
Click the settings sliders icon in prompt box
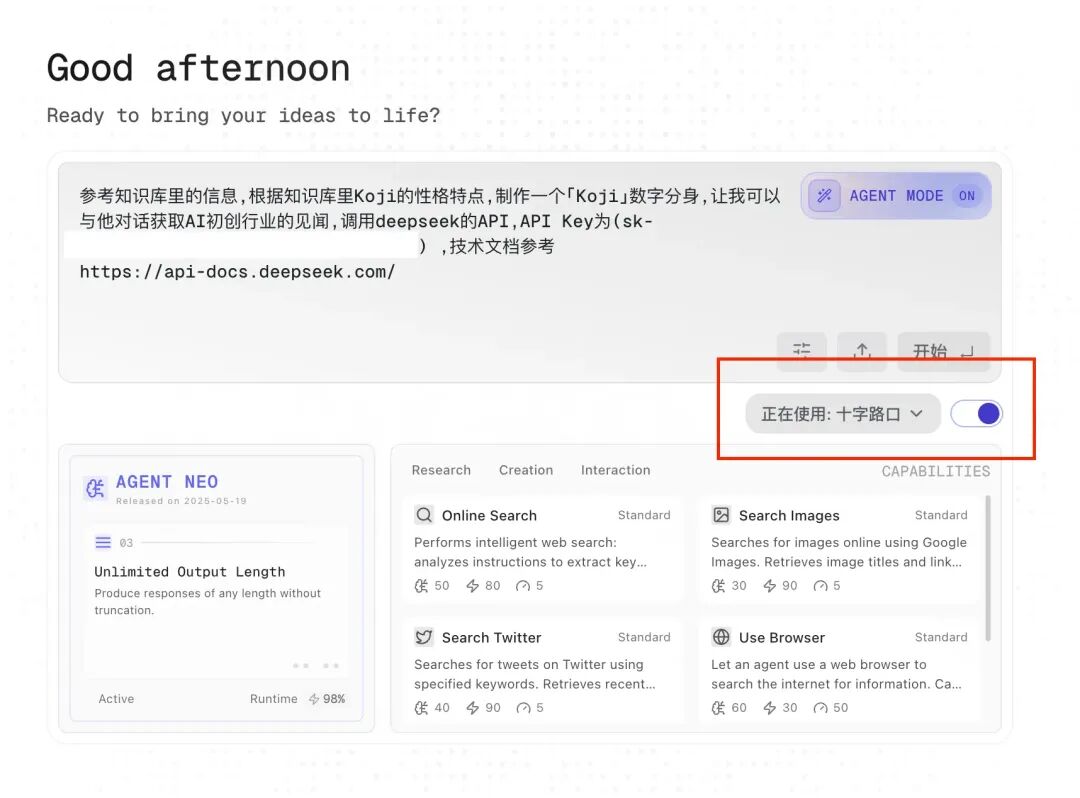click(x=801, y=350)
